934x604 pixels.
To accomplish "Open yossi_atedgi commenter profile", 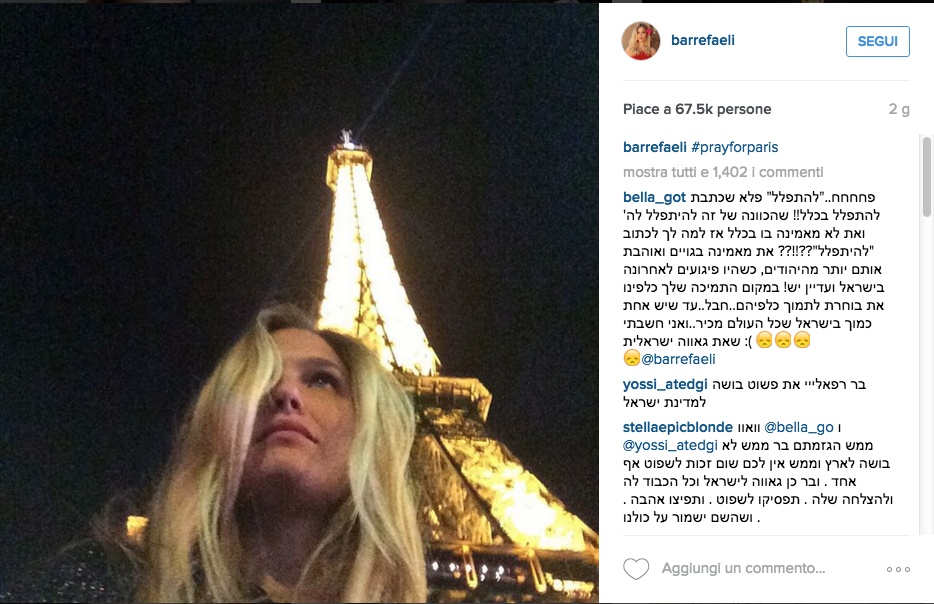I will 665,384.
